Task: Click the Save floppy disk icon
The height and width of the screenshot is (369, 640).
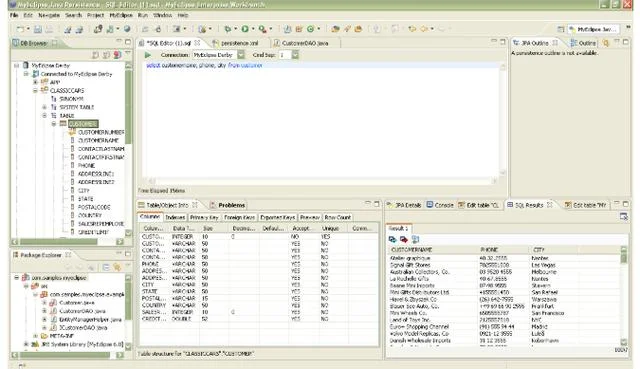Action: (38, 29)
